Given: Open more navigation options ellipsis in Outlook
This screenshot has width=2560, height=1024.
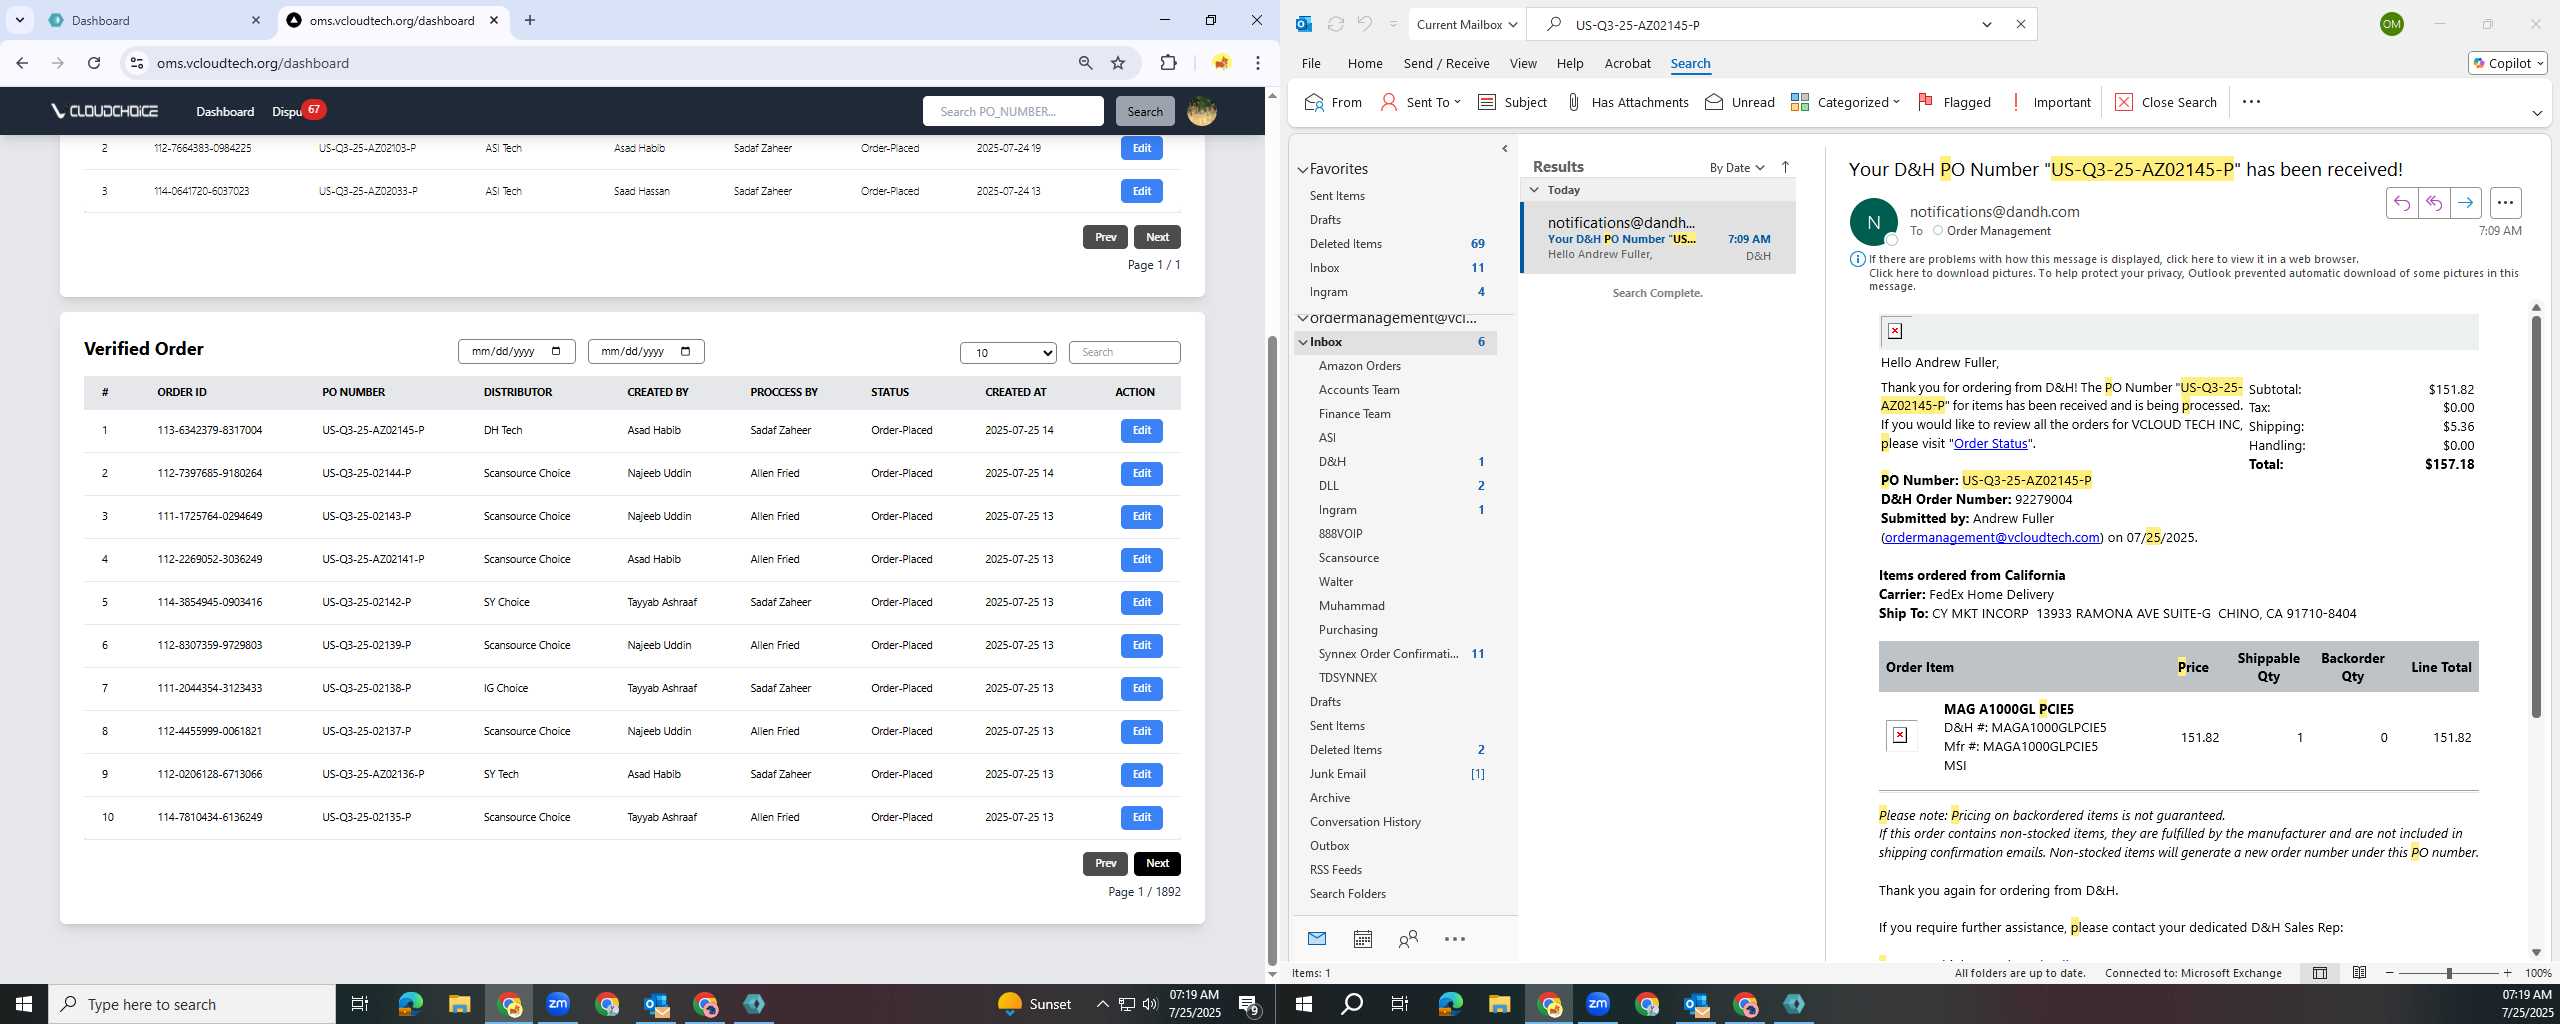Looking at the screenshot, I should [1455, 939].
